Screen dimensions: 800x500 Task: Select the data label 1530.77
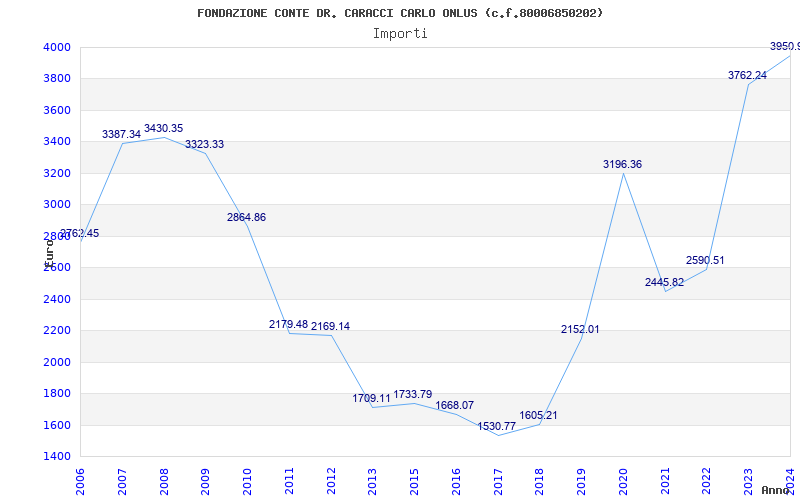pyautogui.click(x=496, y=427)
